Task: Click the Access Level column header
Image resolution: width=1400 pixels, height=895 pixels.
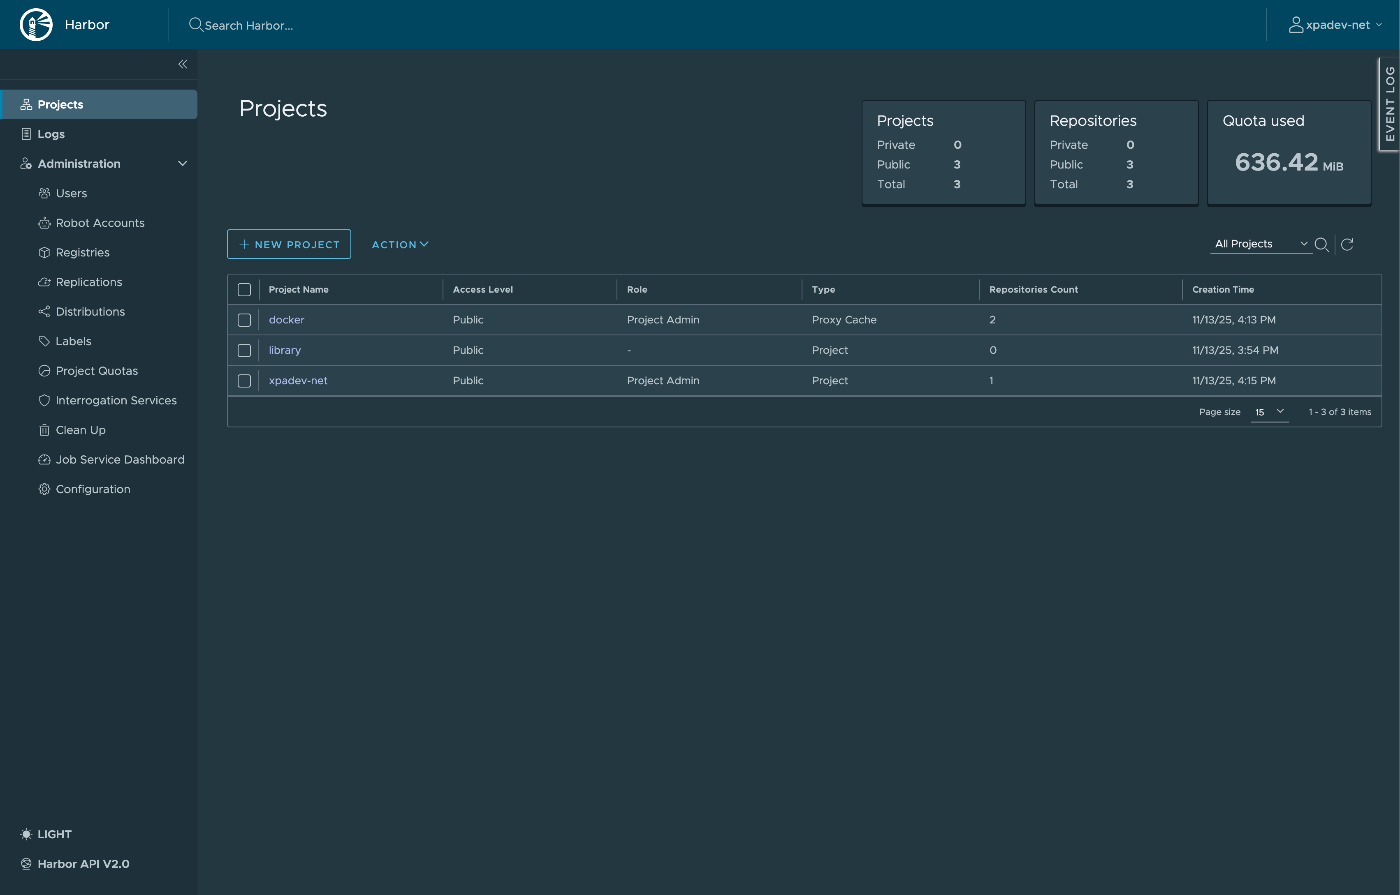Action: click(483, 290)
